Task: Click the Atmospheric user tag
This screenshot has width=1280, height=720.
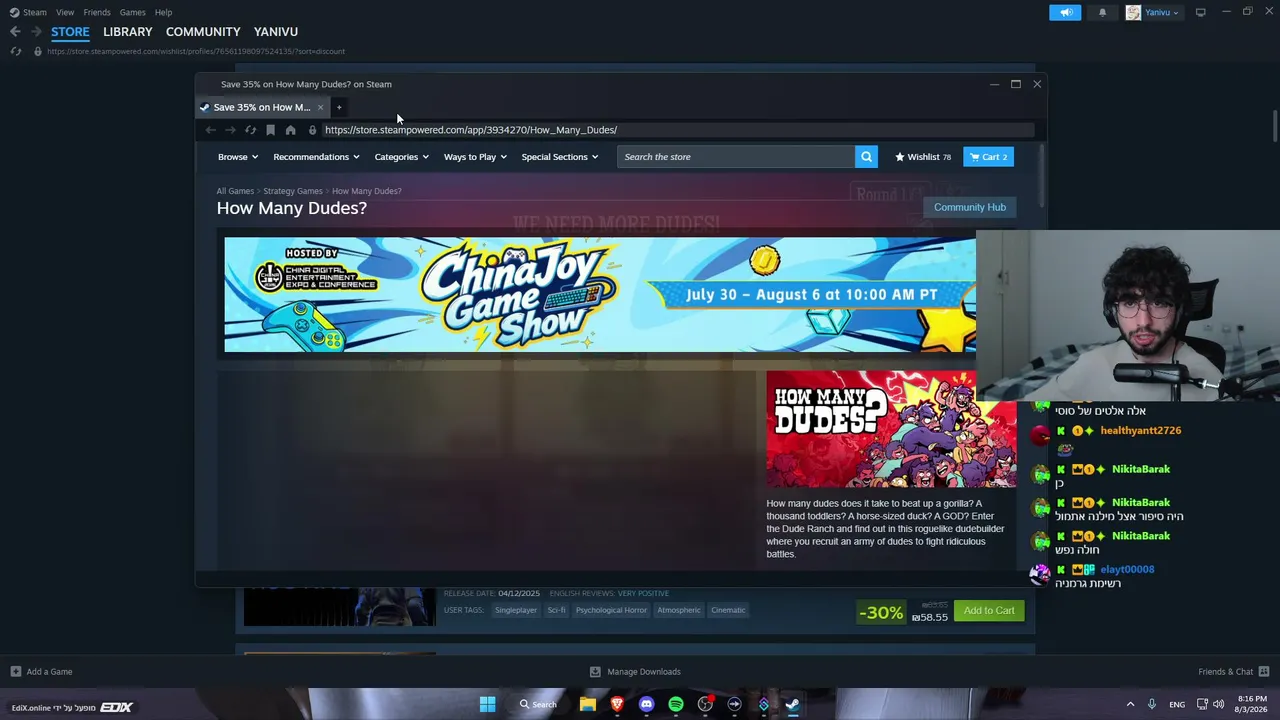Action: [x=679, y=610]
